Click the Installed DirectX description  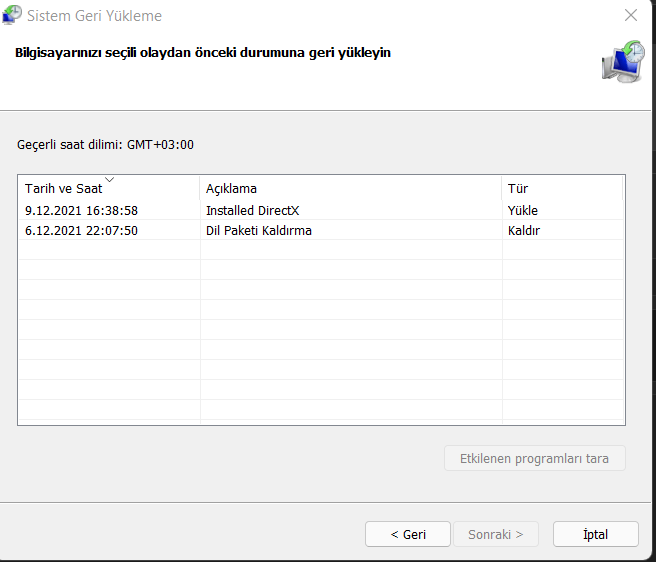coord(252,211)
